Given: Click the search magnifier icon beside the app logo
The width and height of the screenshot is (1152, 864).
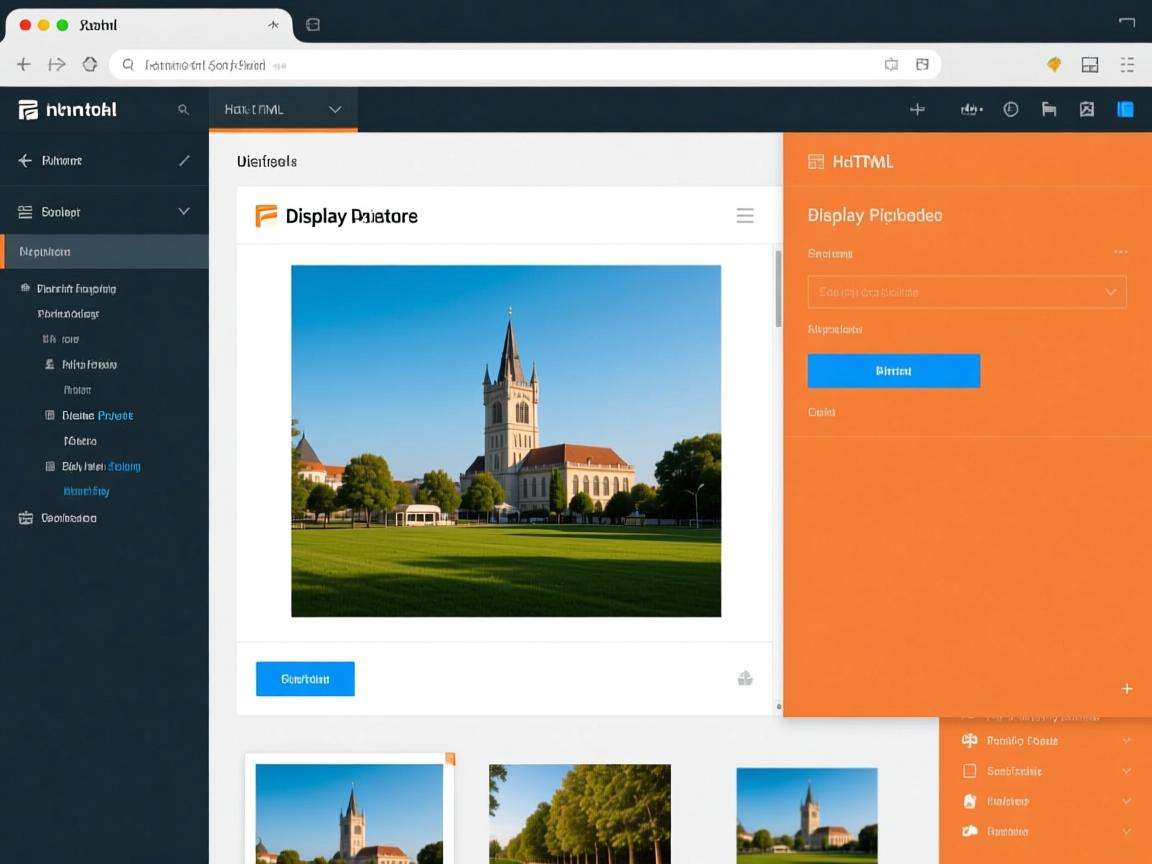Looking at the screenshot, I should click(183, 110).
